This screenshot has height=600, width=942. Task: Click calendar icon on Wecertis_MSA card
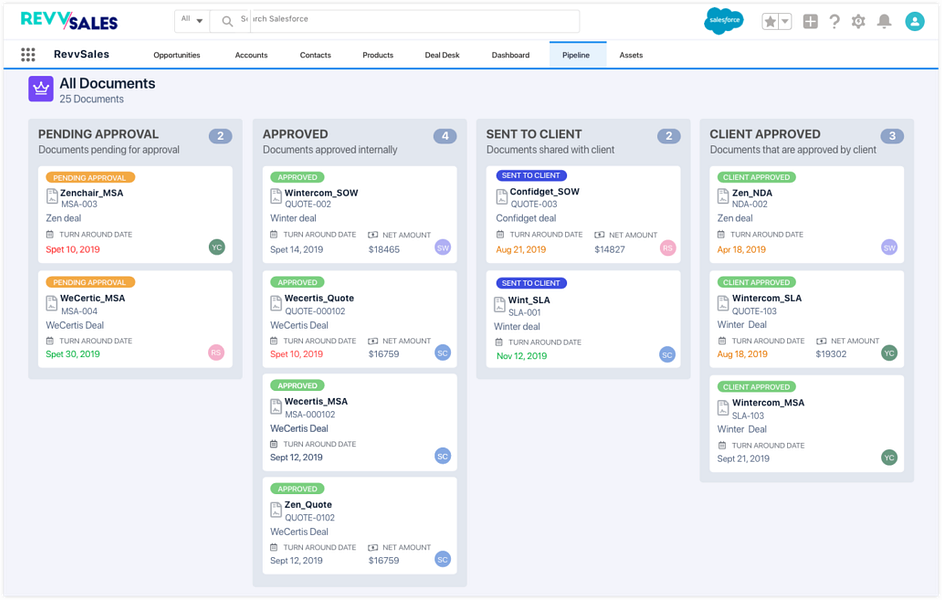[274, 444]
